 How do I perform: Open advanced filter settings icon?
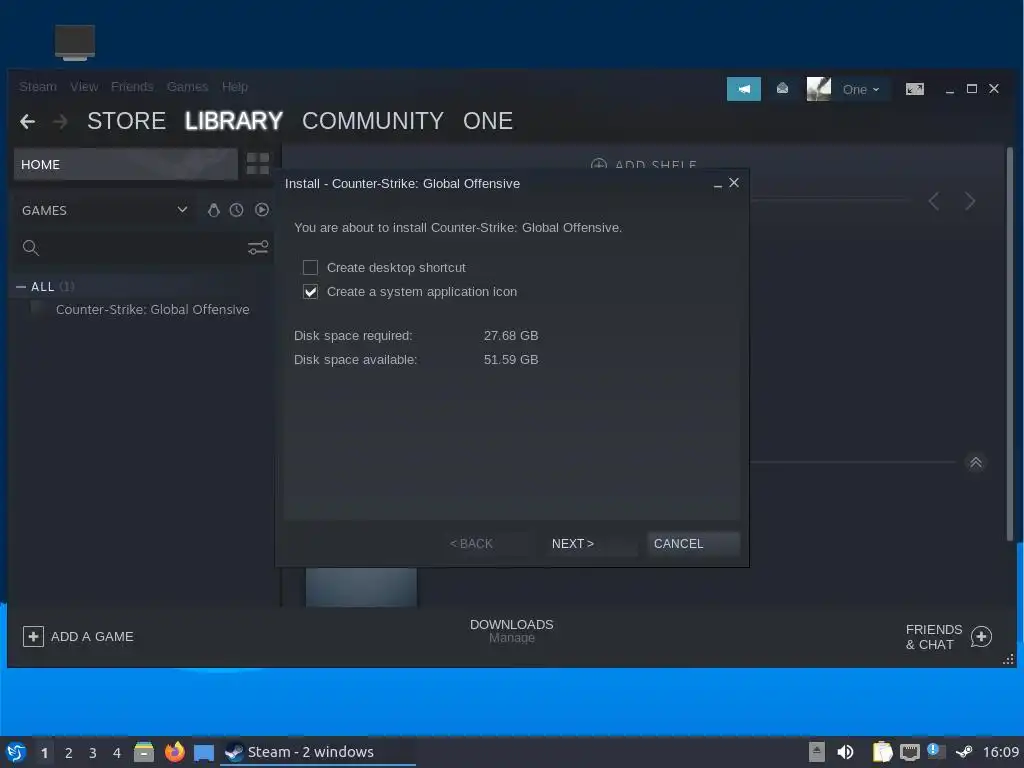(x=258, y=248)
